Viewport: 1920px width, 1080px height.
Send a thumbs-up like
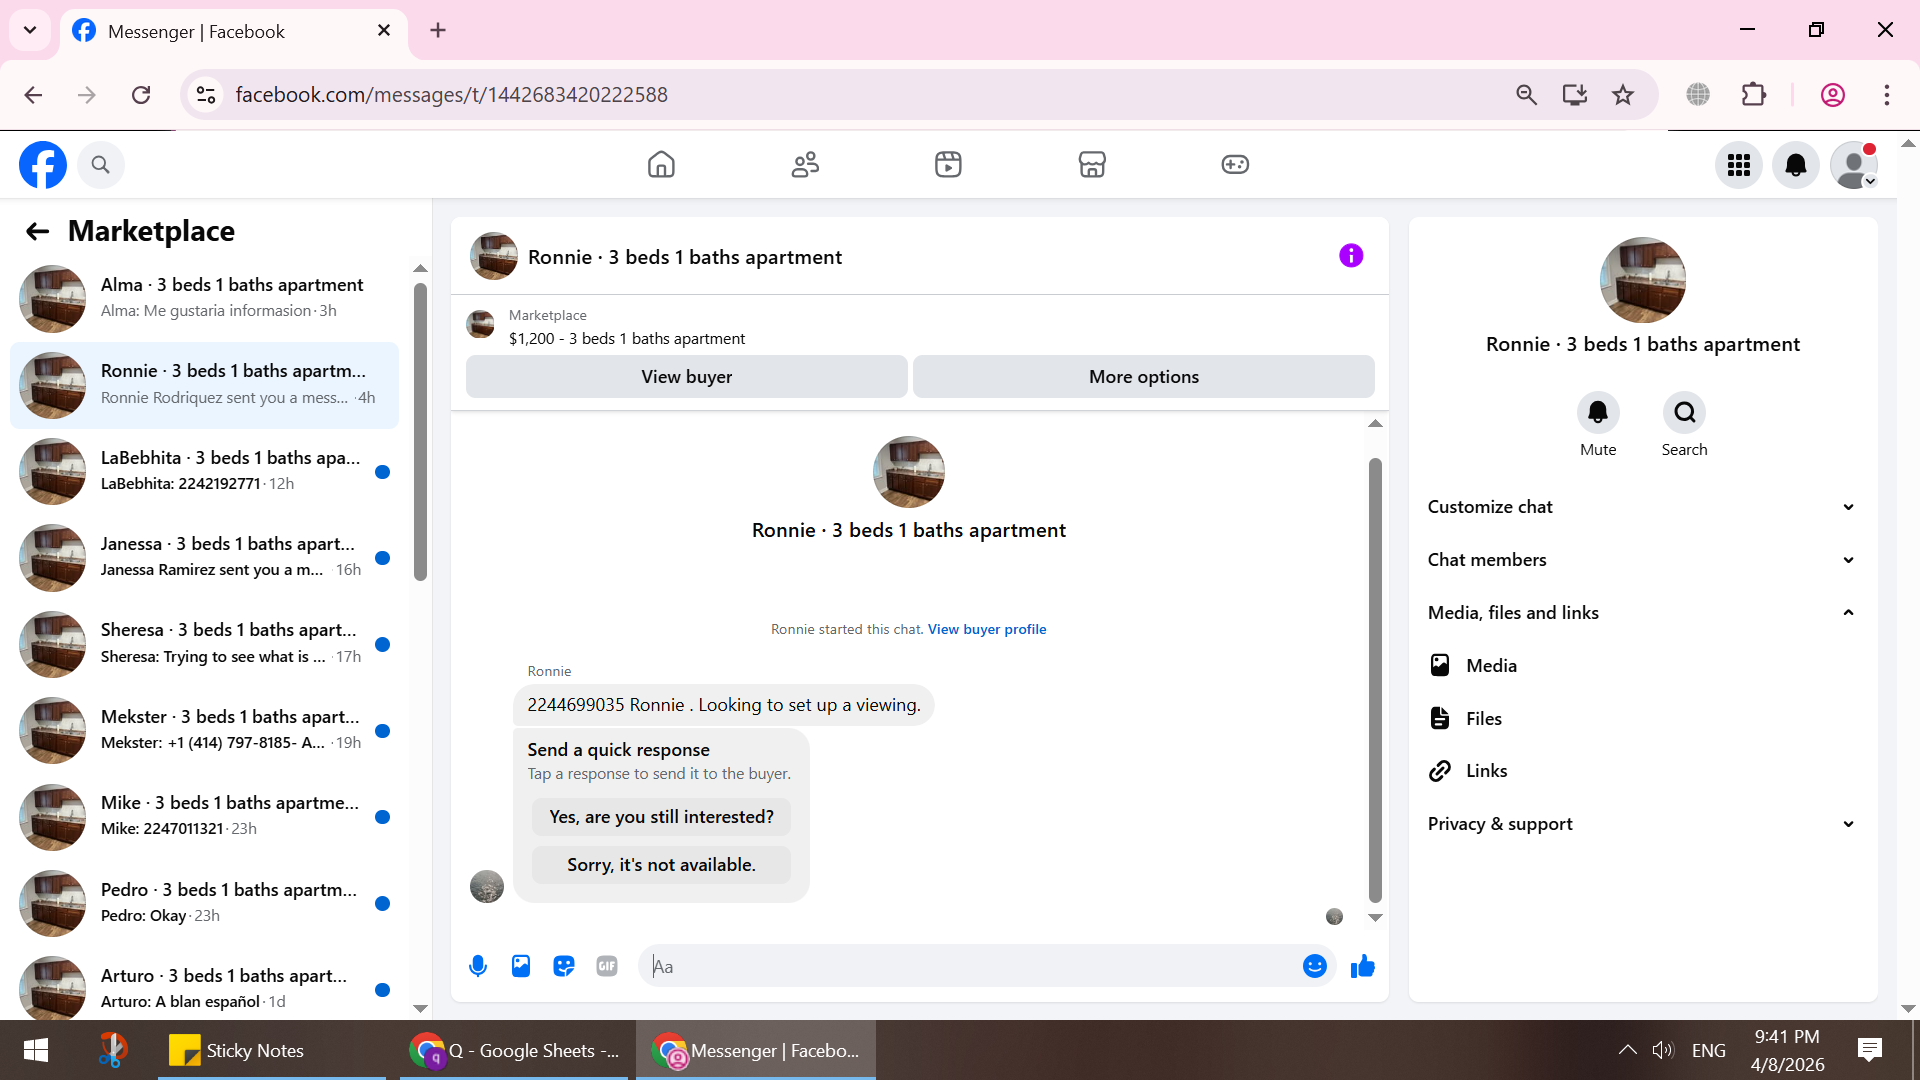click(x=1363, y=966)
